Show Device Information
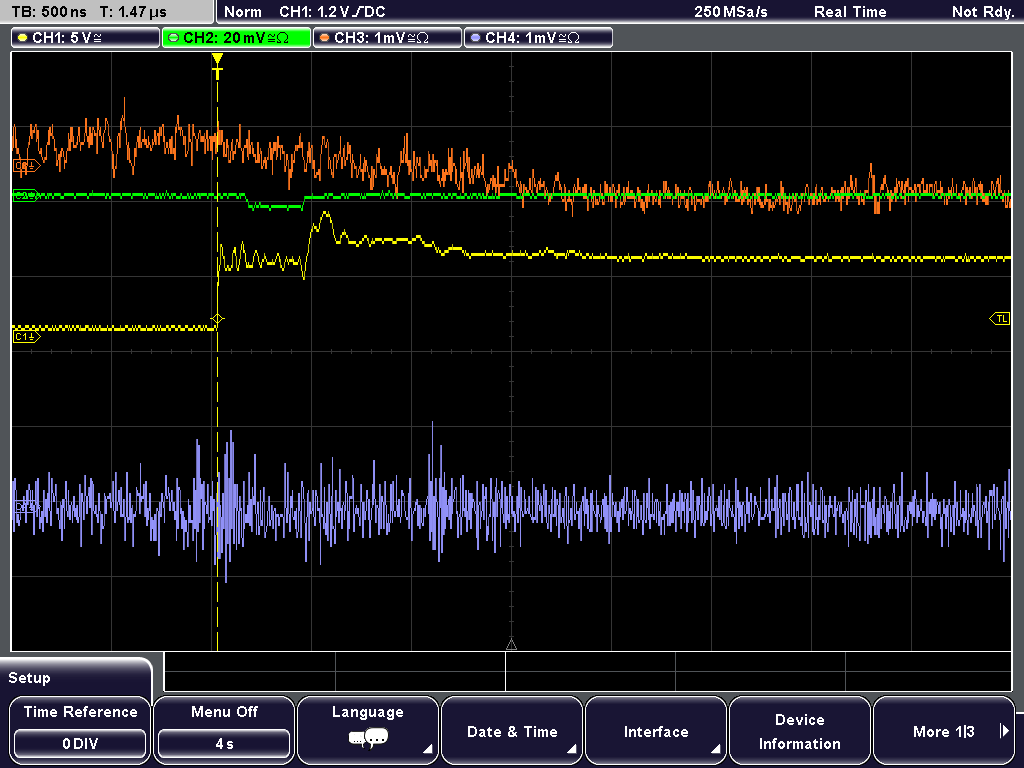1024x768 pixels. (799, 729)
